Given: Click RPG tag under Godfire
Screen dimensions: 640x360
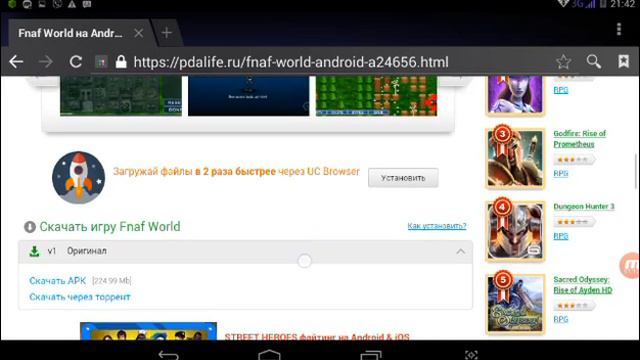Looking at the screenshot, I should (560, 173).
